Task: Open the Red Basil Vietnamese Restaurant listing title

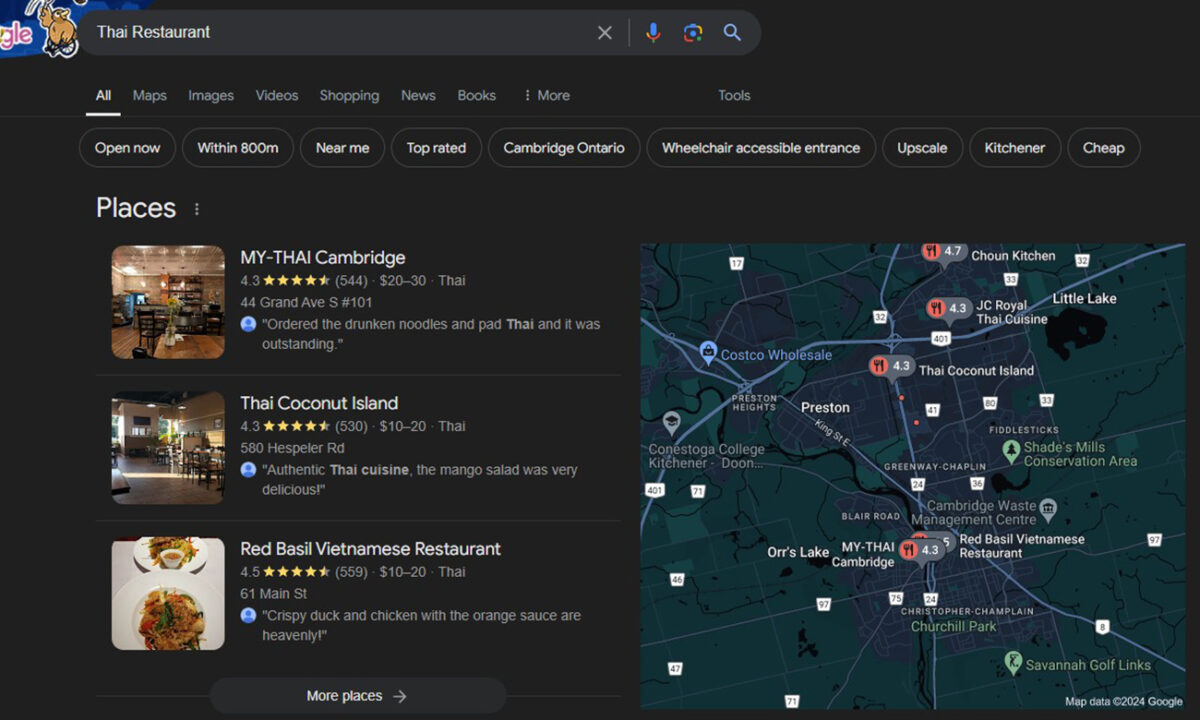Action: click(x=371, y=549)
